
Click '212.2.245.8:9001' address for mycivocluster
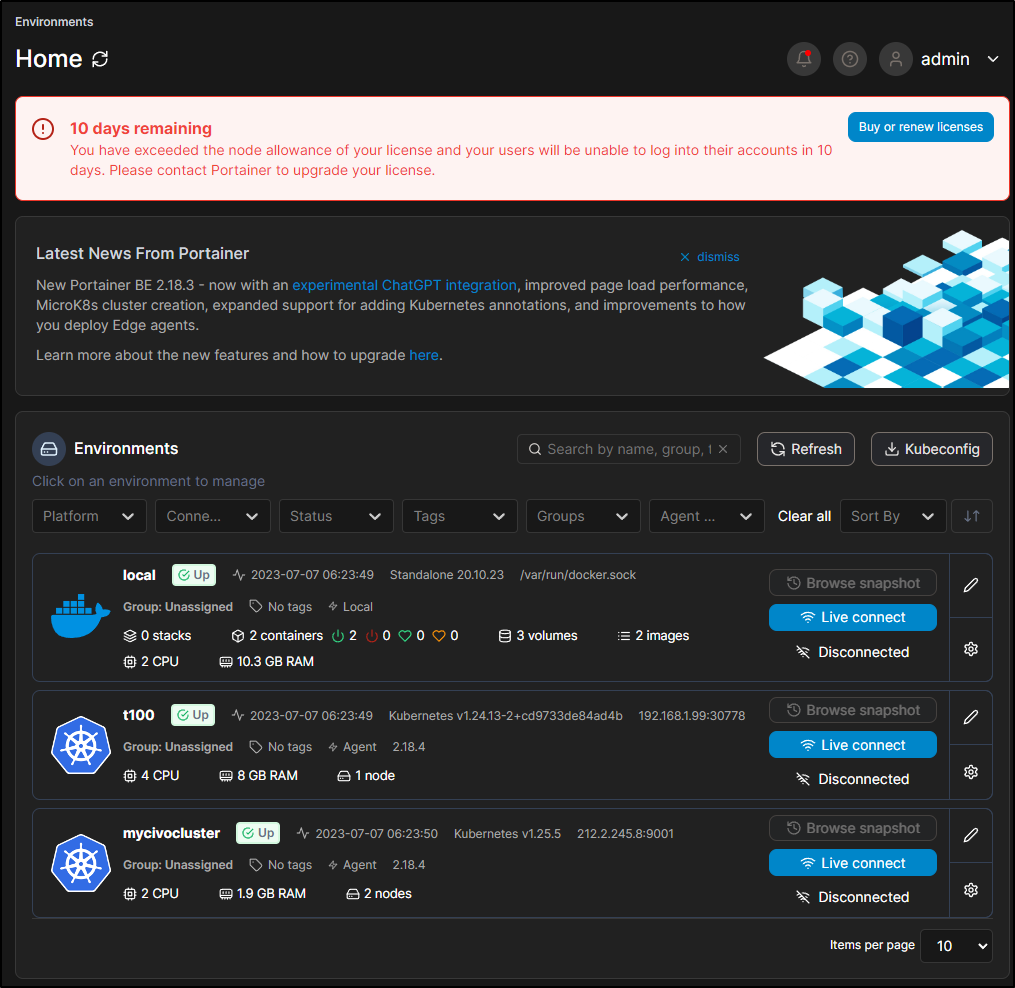coord(625,833)
